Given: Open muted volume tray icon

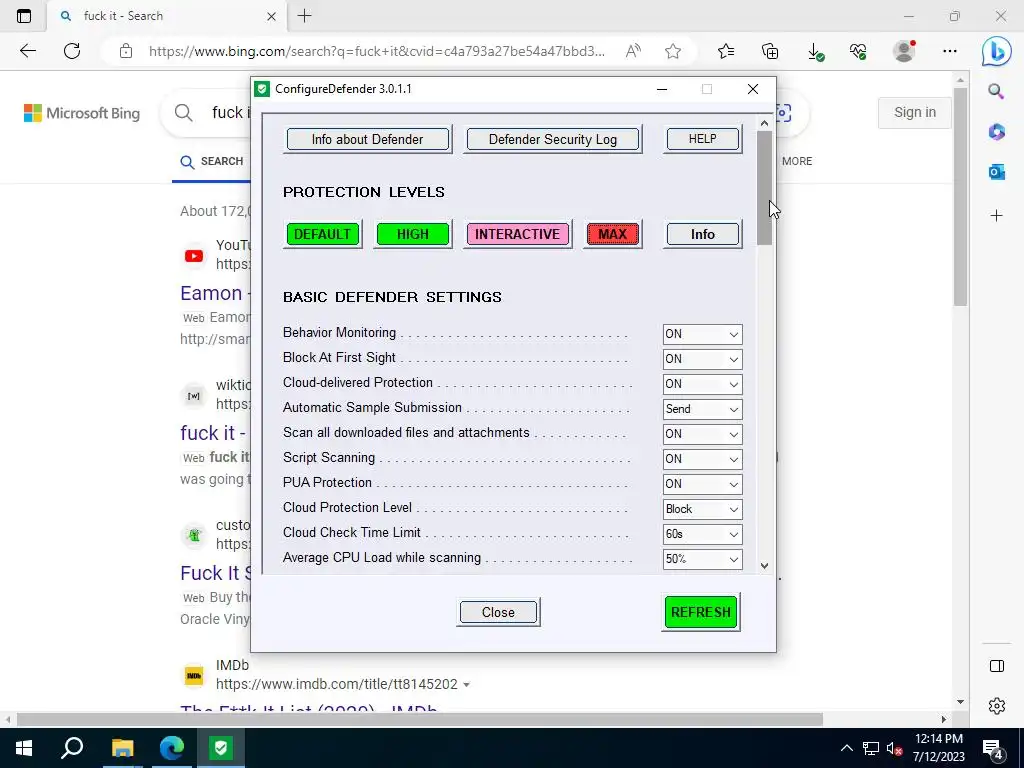Looking at the screenshot, I should coord(894,748).
